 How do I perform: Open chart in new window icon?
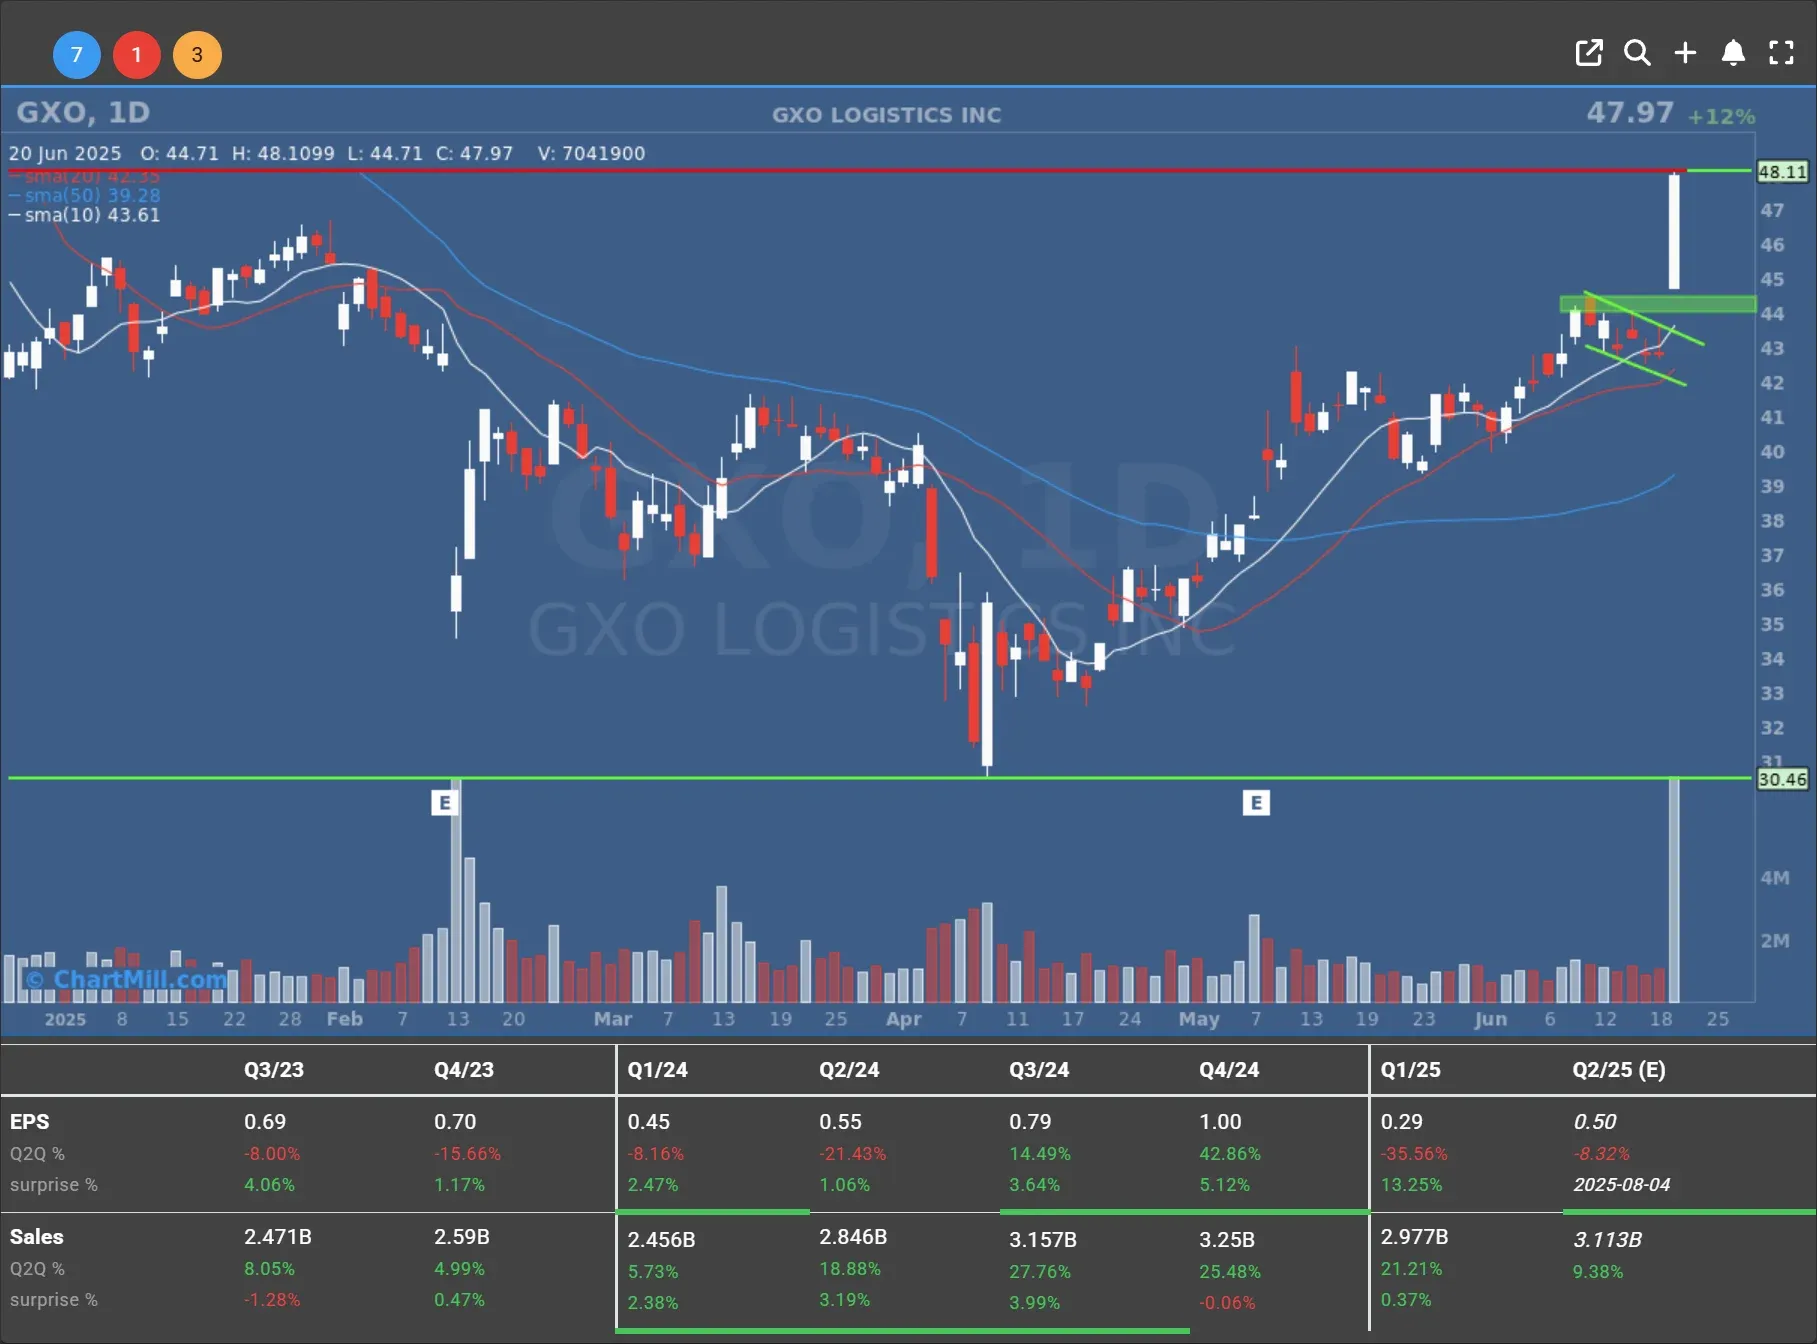pyautogui.click(x=1589, y=53)
